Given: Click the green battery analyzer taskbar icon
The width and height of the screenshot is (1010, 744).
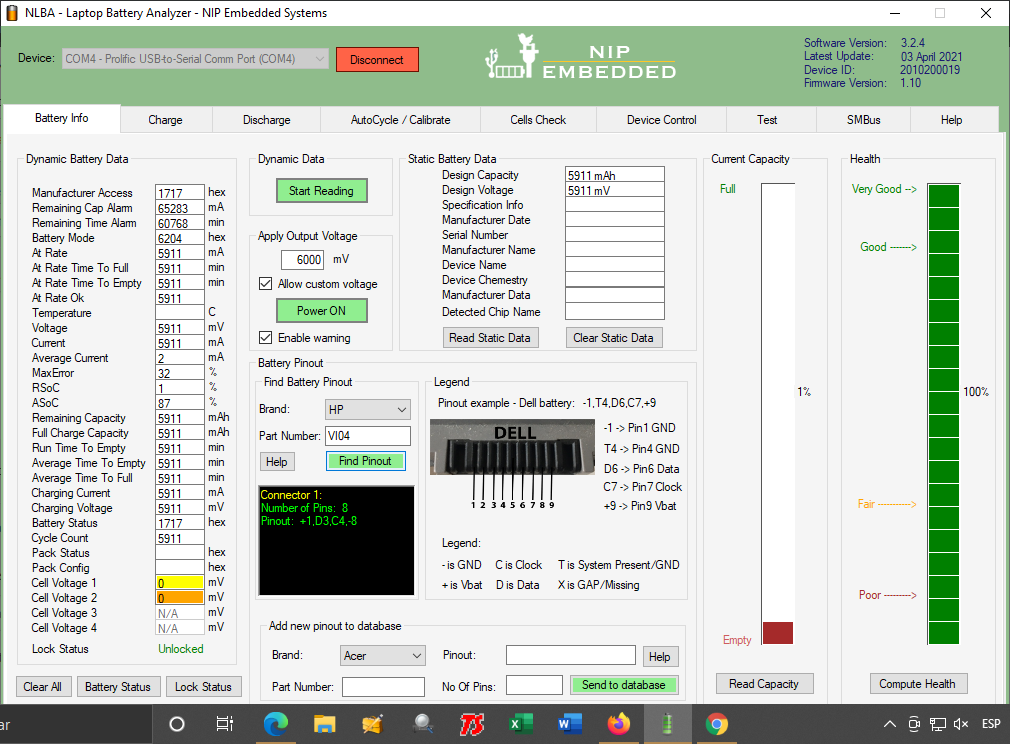Looking at the screenshot, I should (x=667, y=724).
